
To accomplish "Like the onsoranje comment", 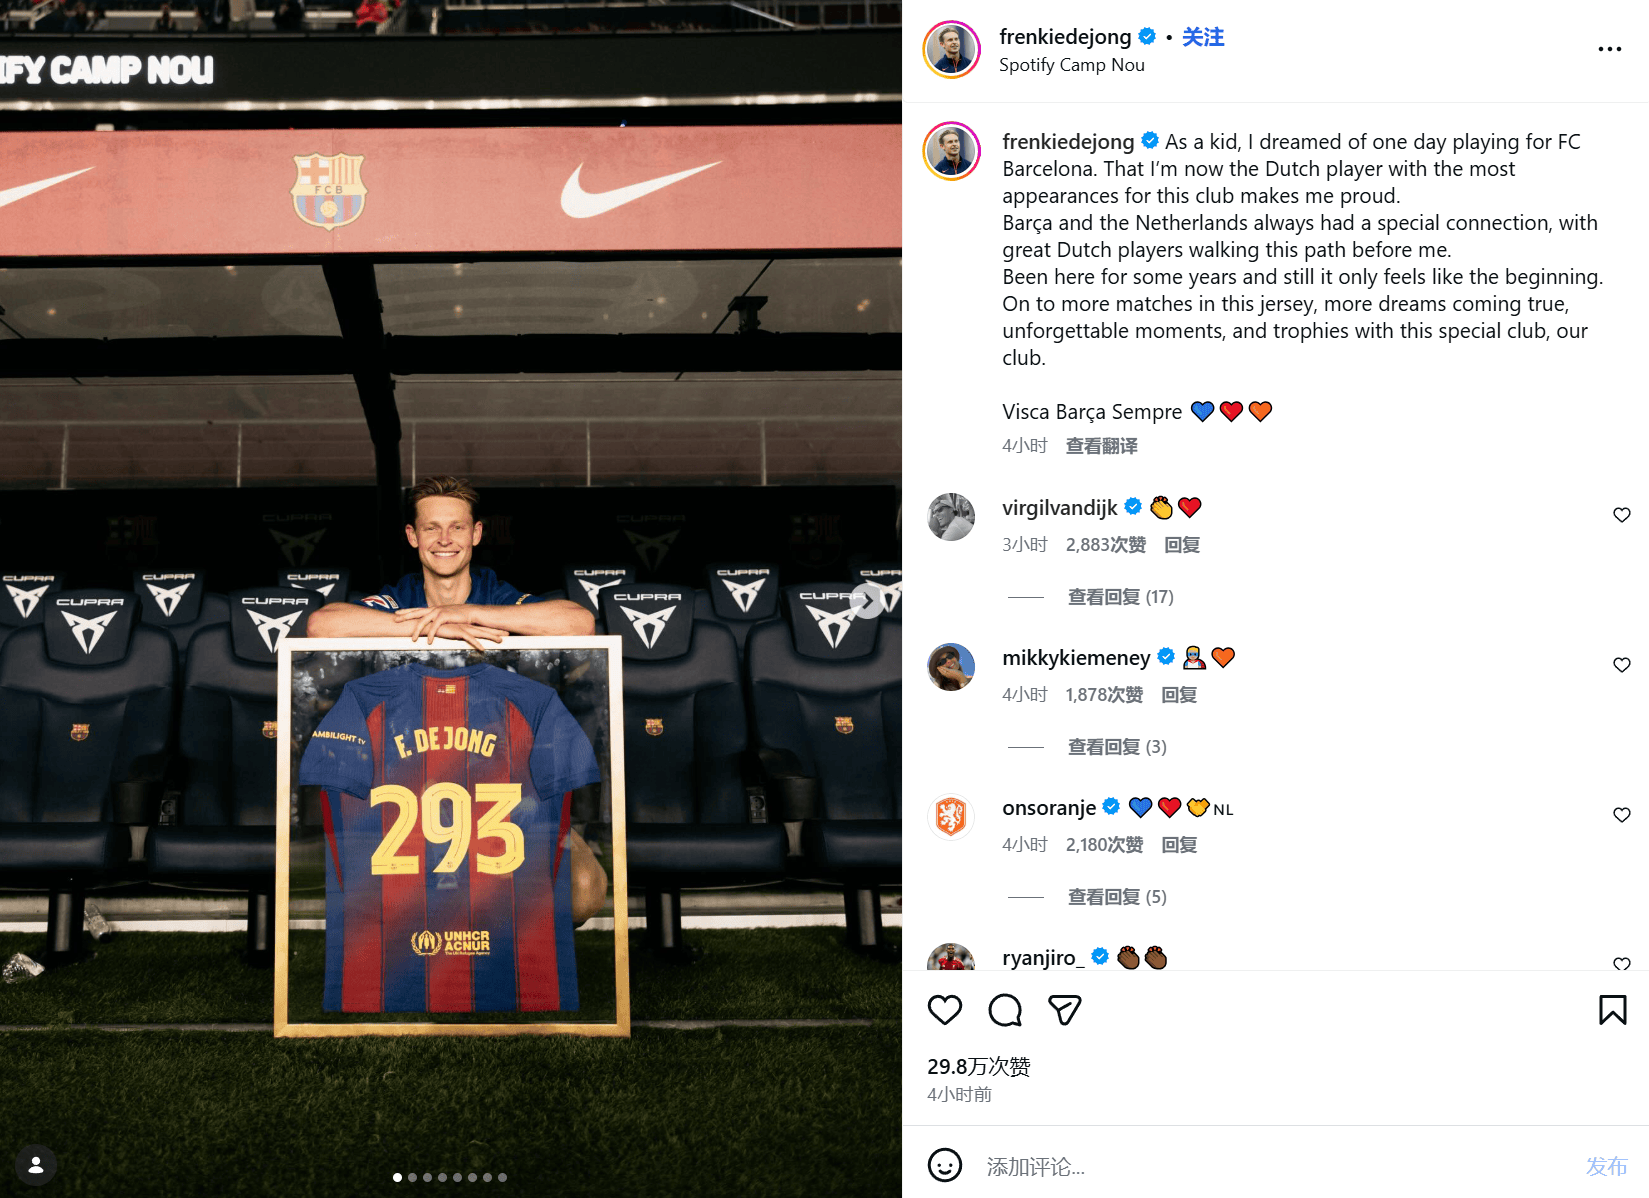I will [x=1621, y=815].
